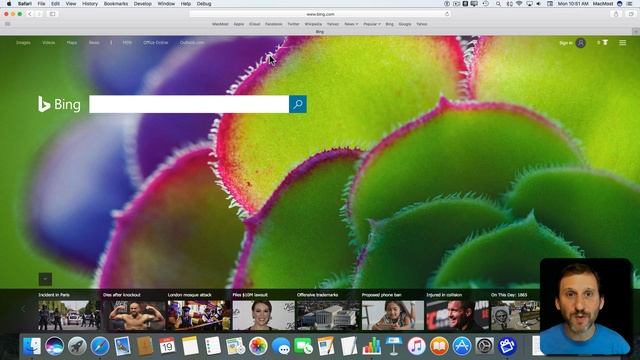
Task: Open the Google favorite bookmark
Action: point(405,24)
